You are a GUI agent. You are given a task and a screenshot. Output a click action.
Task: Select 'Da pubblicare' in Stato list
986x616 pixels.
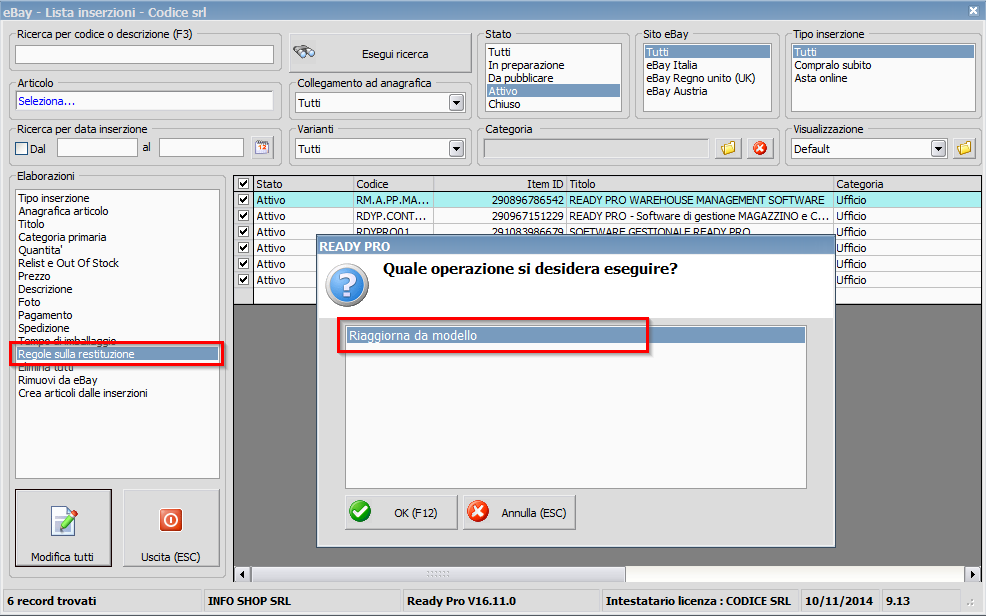(x=553, y=79)
